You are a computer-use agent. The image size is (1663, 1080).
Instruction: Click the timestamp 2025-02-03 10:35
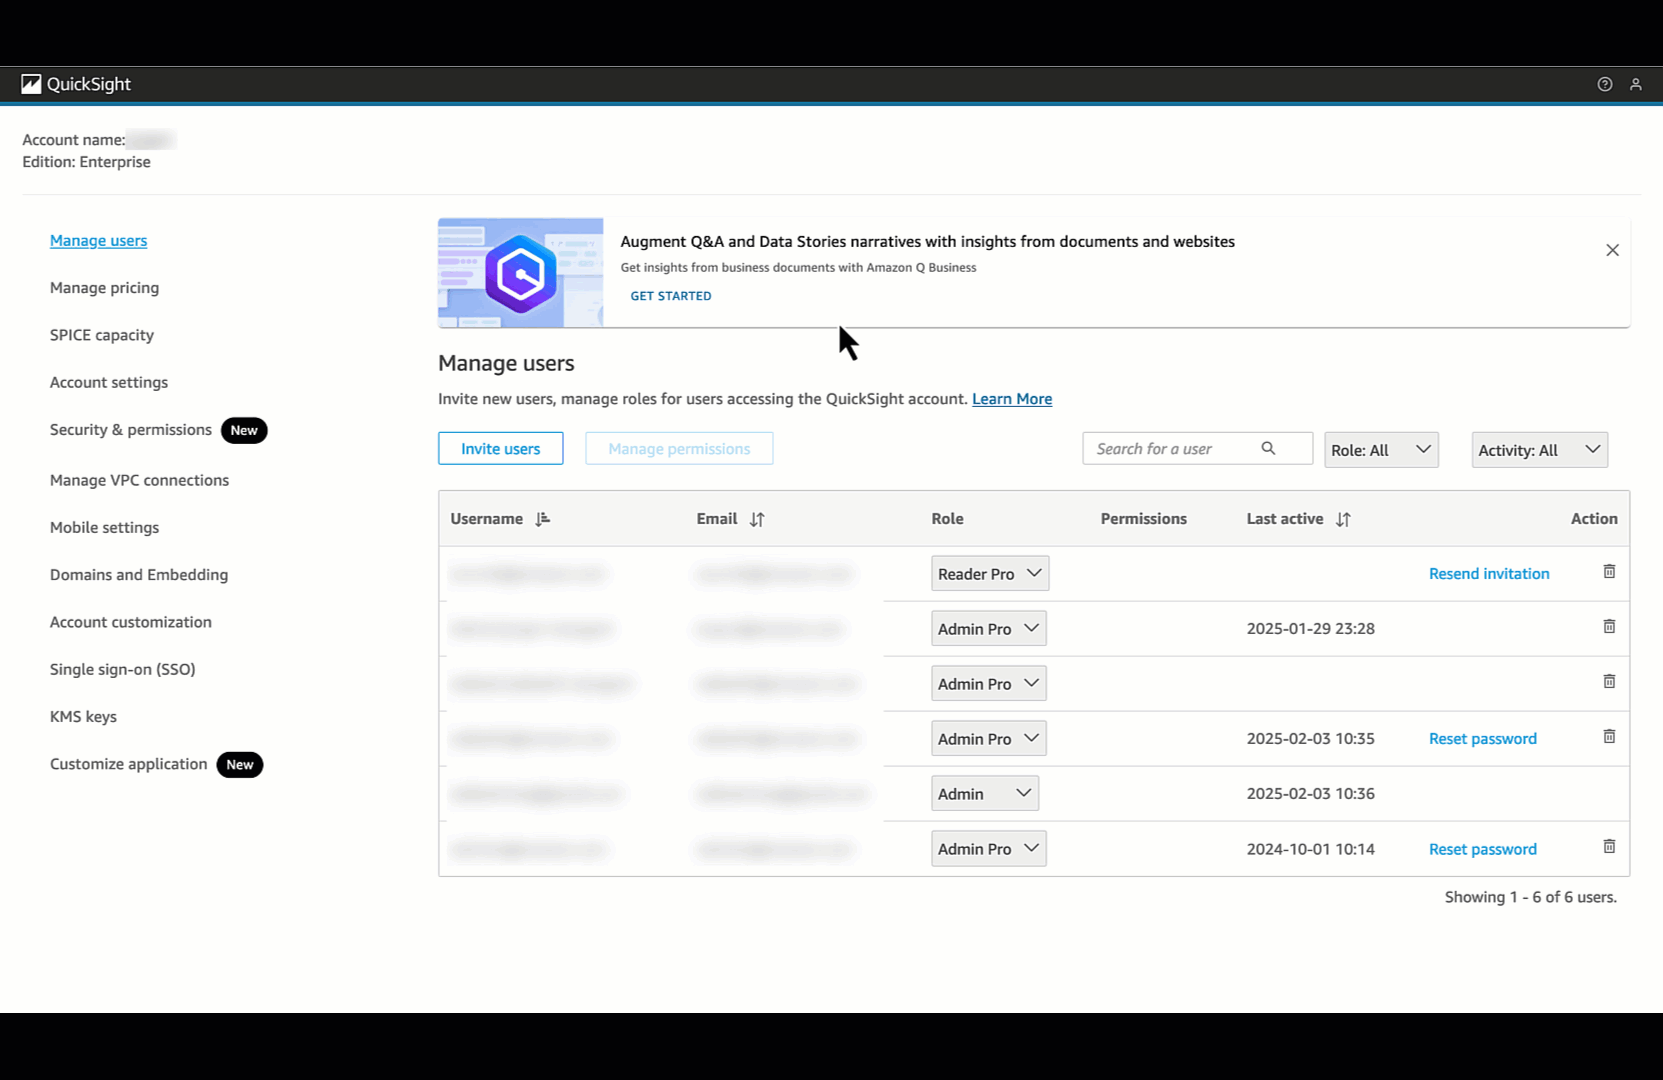1310,739
